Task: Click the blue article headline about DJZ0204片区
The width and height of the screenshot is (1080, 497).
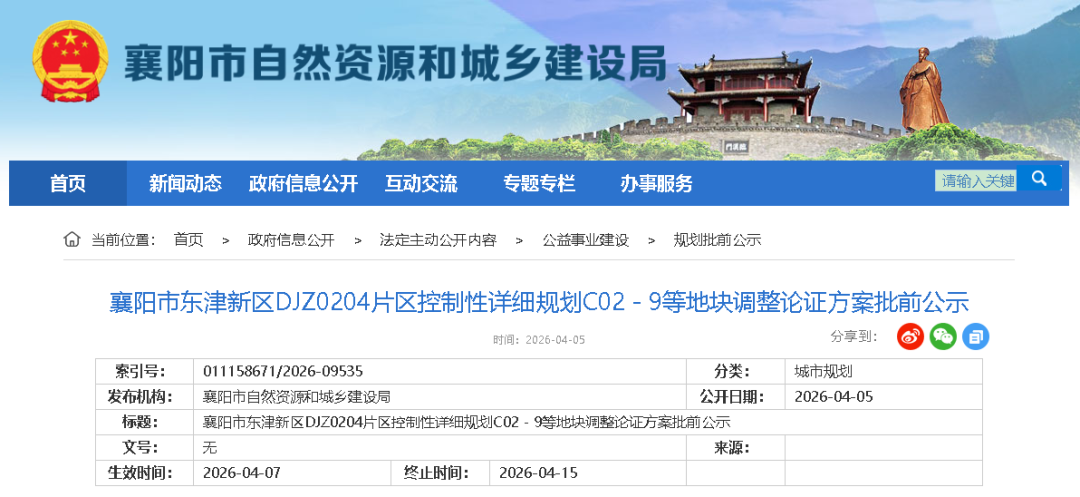Action: tap(539, 303)
